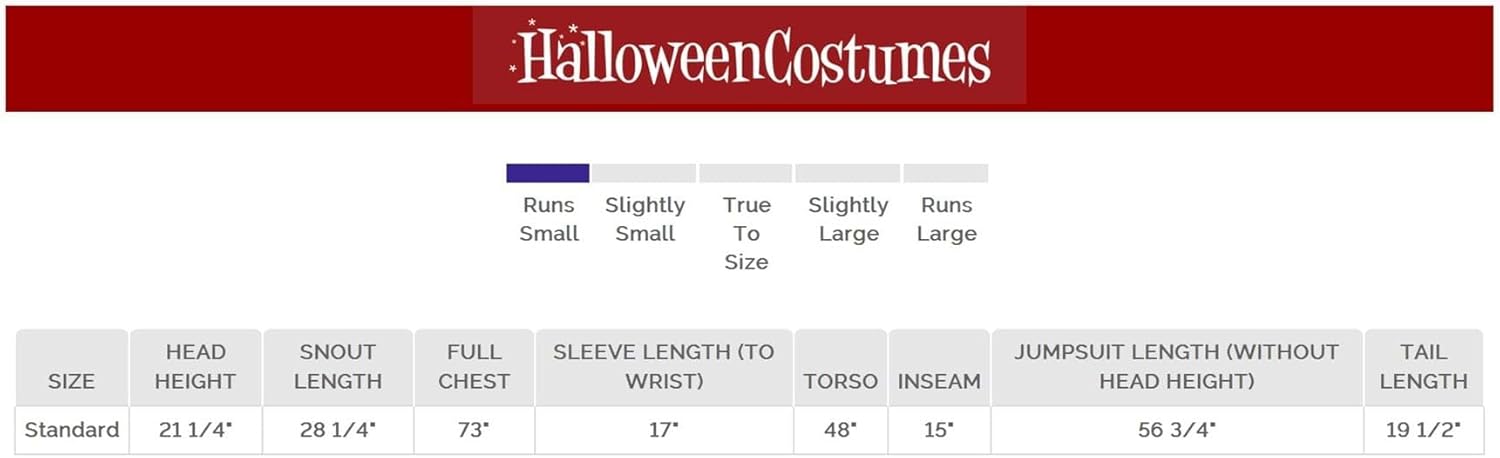Click the SLEEVE LENGTH (TO WRIST) header
Screen dimensions: 1500x458
(x=664, y=367)
